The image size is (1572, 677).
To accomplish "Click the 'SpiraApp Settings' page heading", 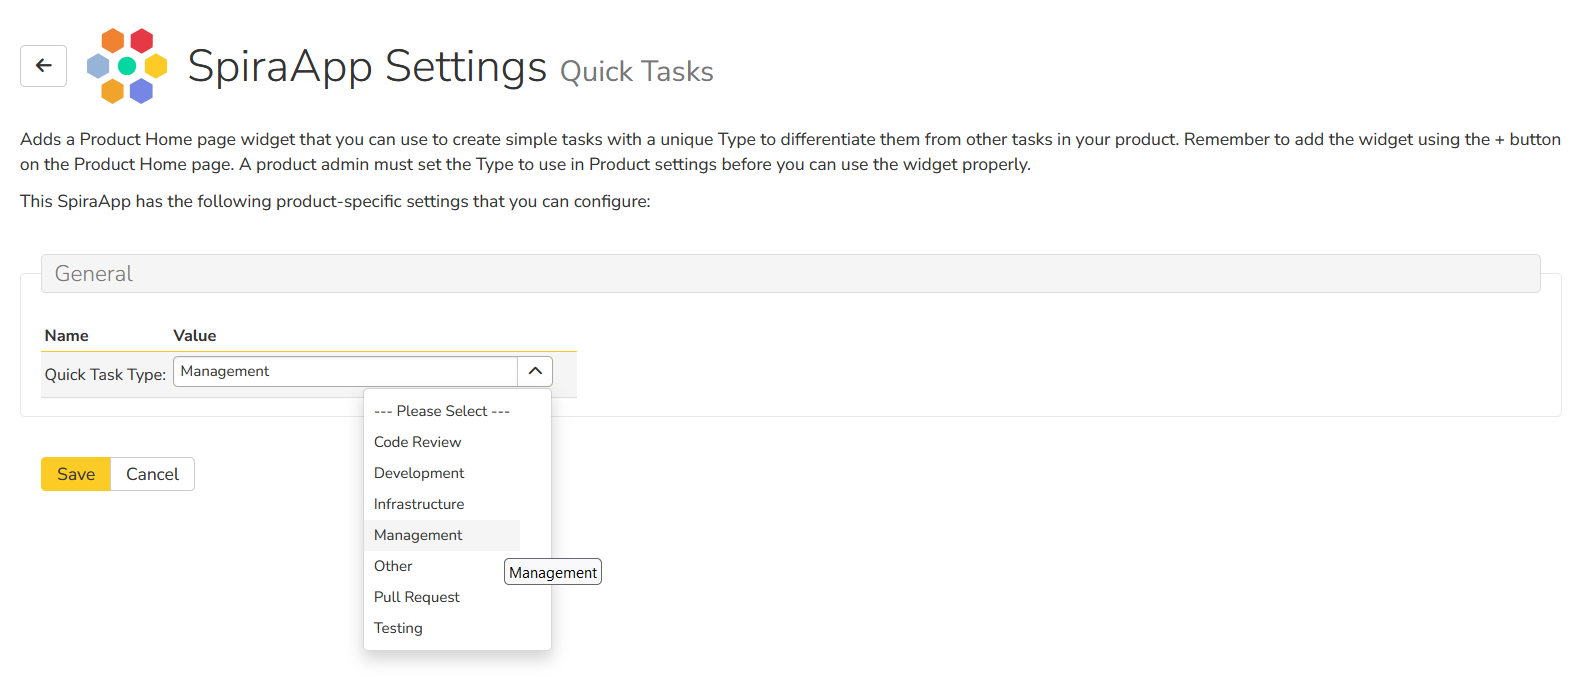I will point(367,67).
